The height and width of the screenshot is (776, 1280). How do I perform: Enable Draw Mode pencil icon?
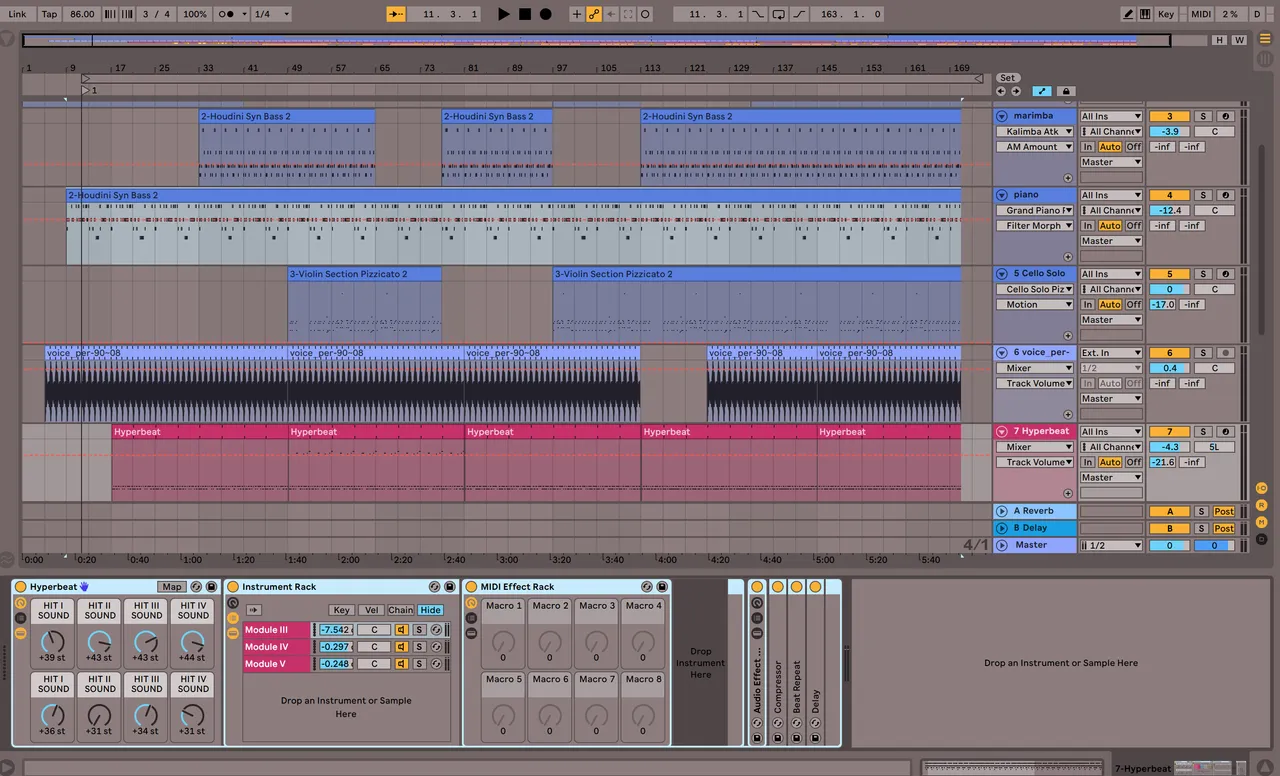click(x=1129, y=14)
